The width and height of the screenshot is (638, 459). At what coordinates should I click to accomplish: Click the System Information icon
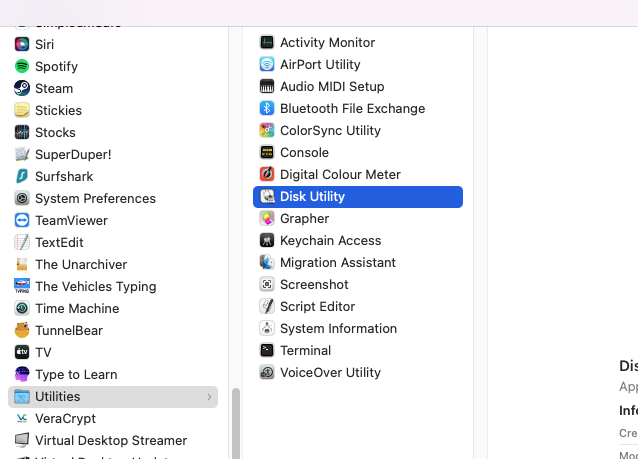pyautogui.click(x=267, y=328)
